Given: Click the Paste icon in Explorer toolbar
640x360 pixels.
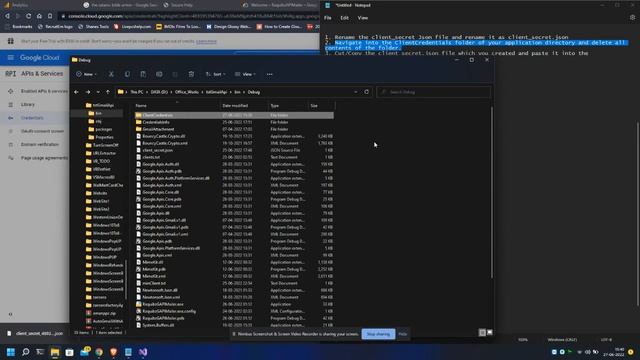Looking at the screenshot, I should [x=143, y=74].
